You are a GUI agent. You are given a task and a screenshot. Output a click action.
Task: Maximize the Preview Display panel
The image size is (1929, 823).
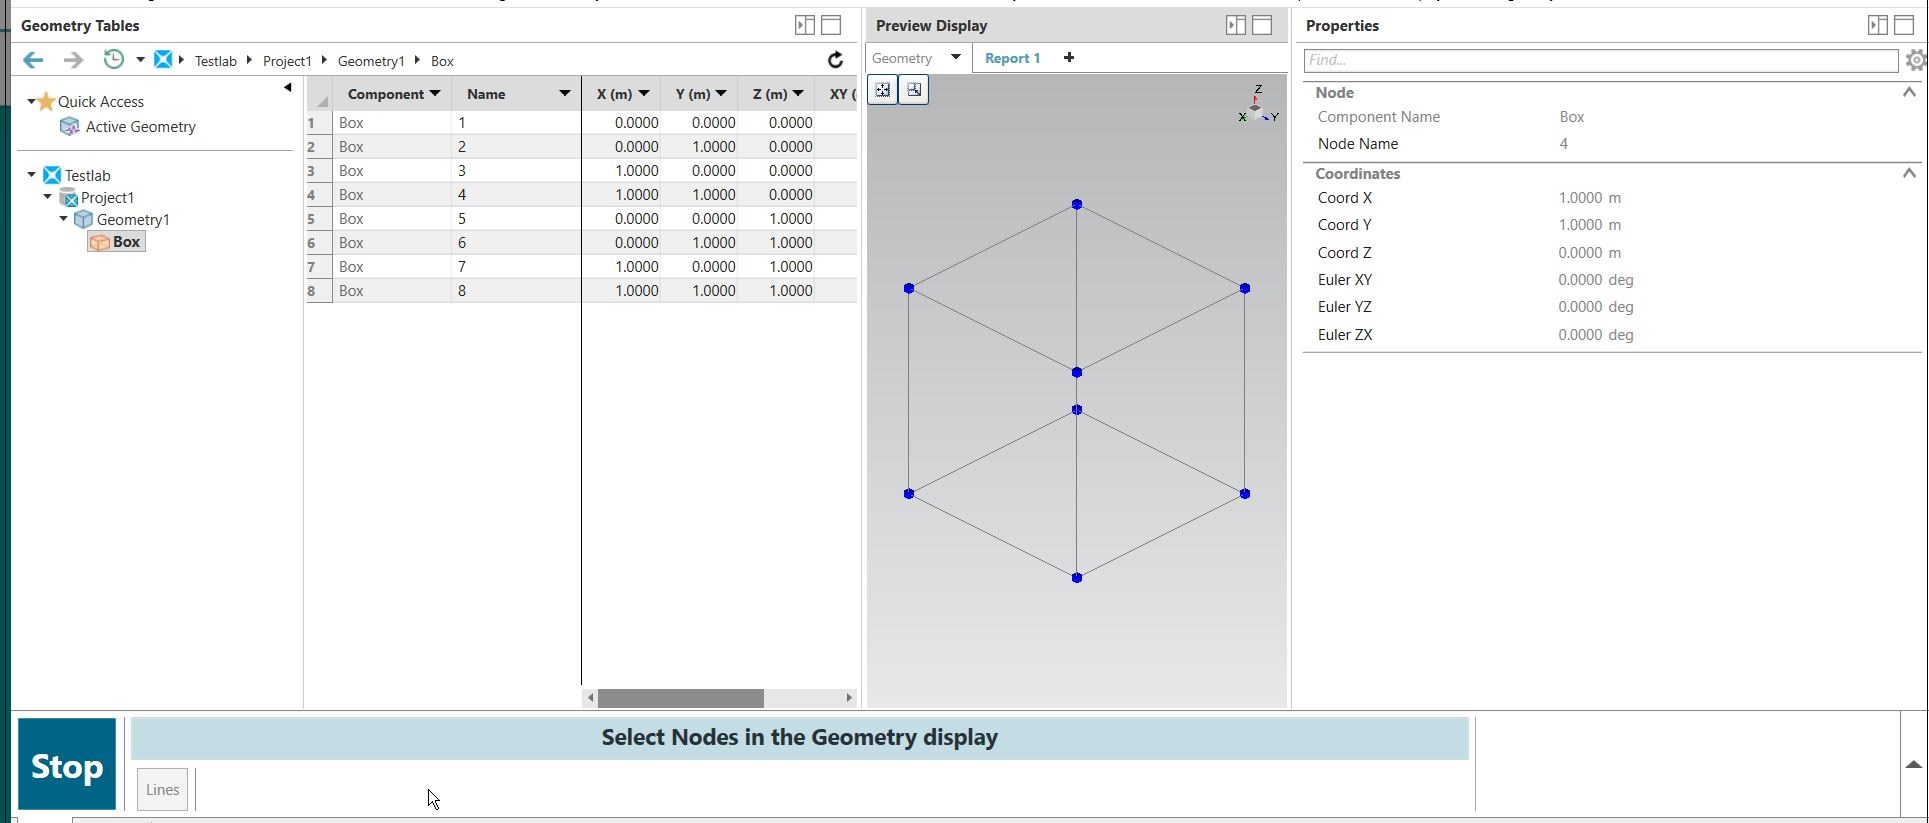(x=1262, y=25)
